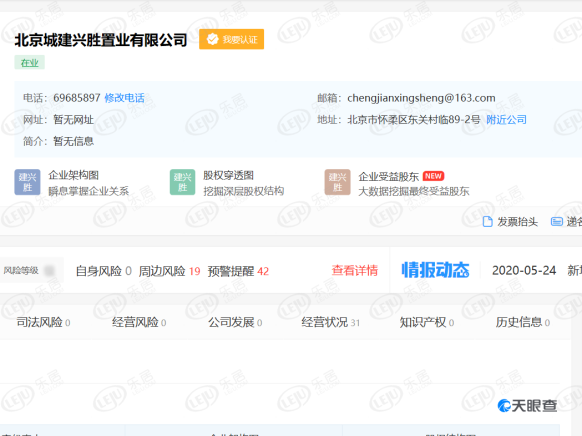Click the 我要认证 verification button
The image size is (582, 436).
click(231, 39)
